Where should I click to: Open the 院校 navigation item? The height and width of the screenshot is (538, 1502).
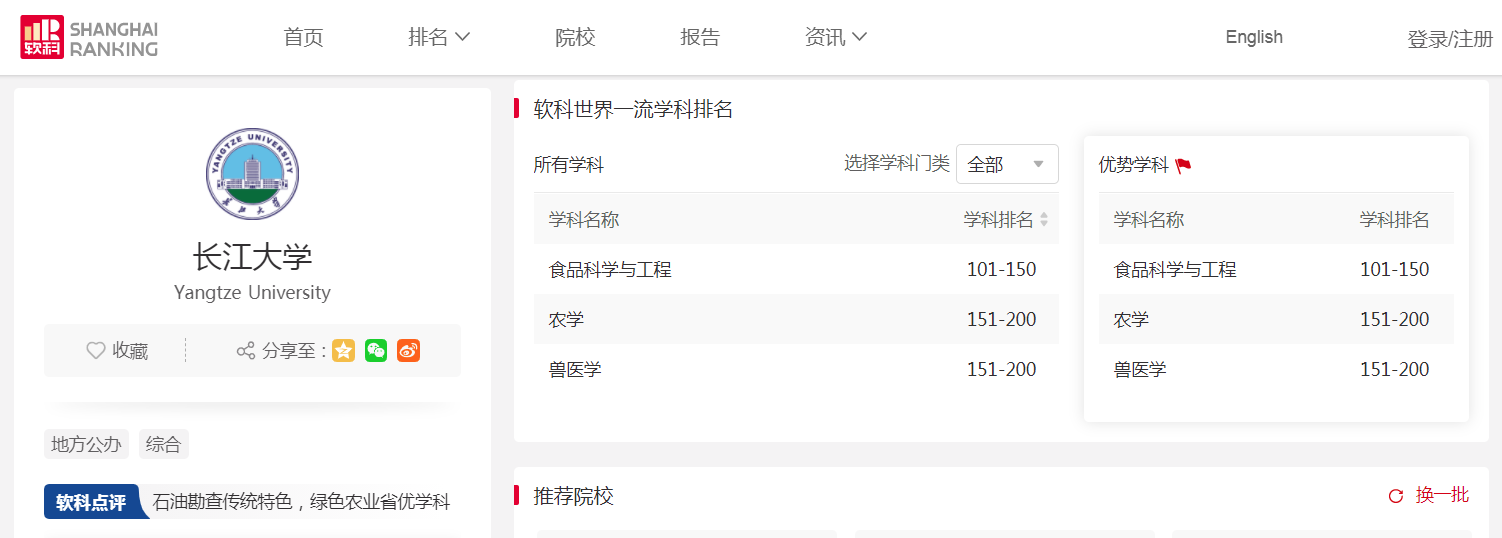point(575,37)
